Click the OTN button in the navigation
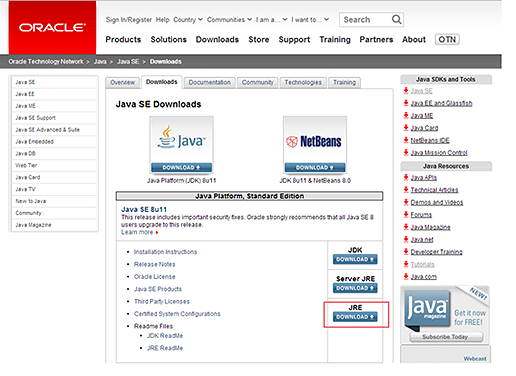This screenshot has width=516, height=376. (x=447, y=39)
